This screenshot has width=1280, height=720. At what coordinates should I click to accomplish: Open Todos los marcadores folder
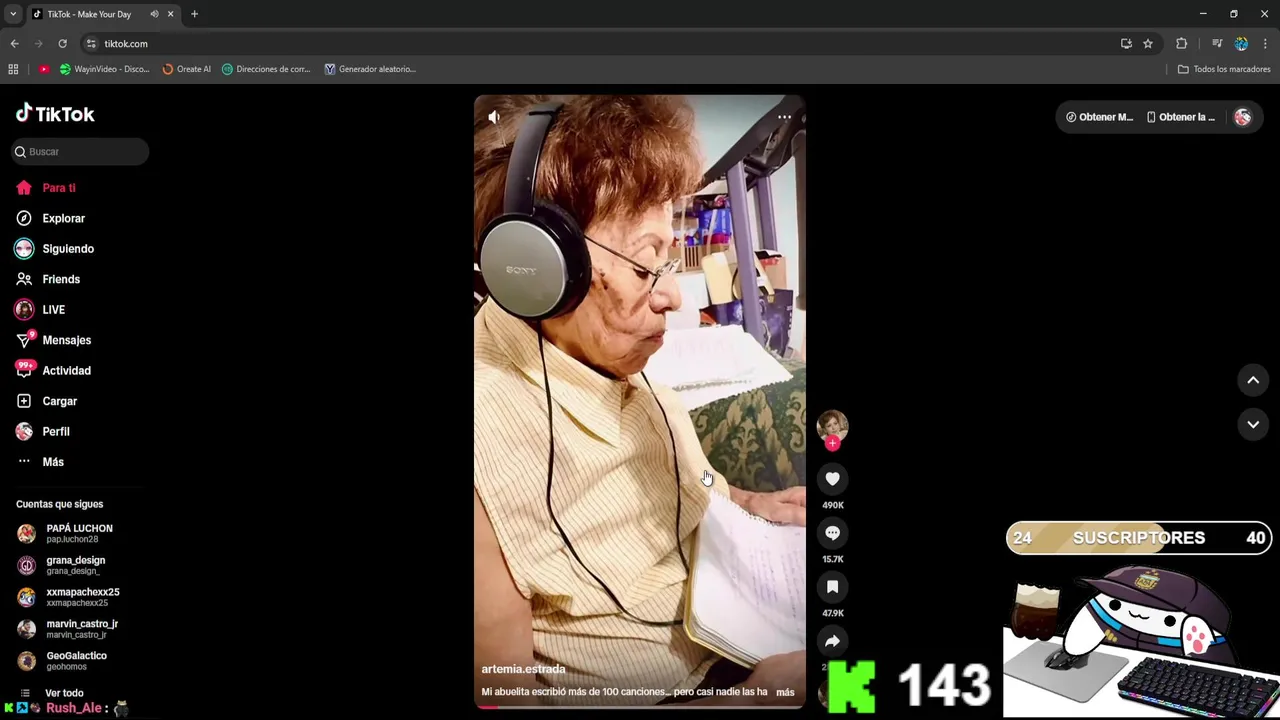(1224, 69)
